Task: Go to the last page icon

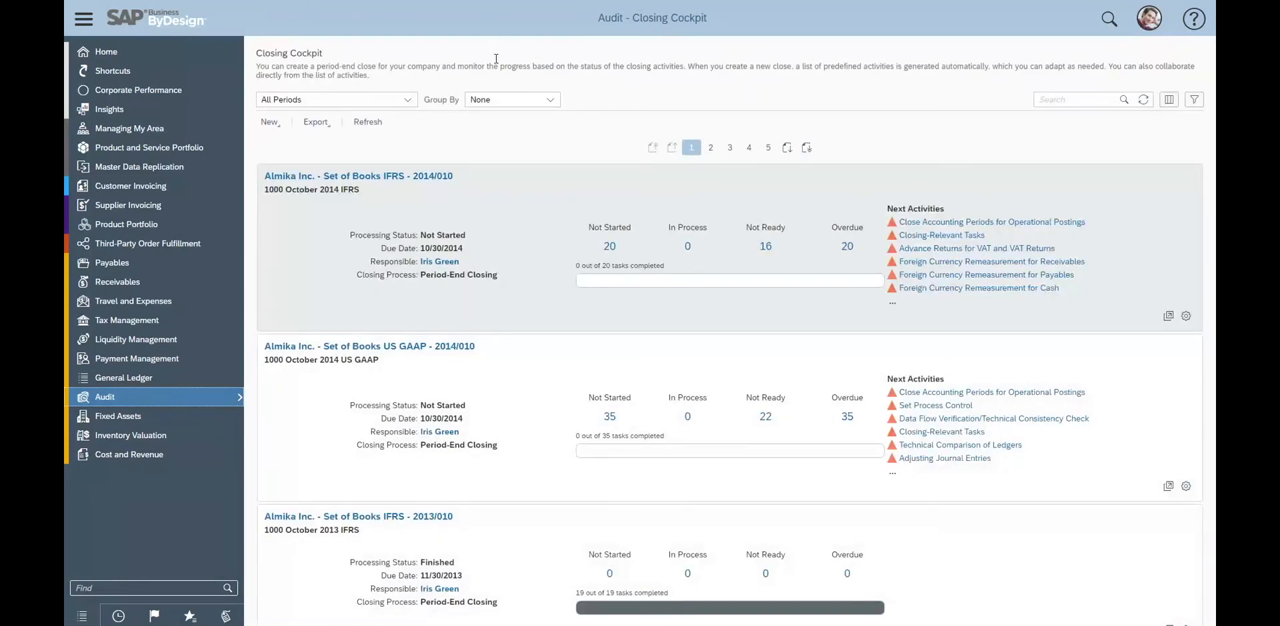Action: (x=806, y=147)
